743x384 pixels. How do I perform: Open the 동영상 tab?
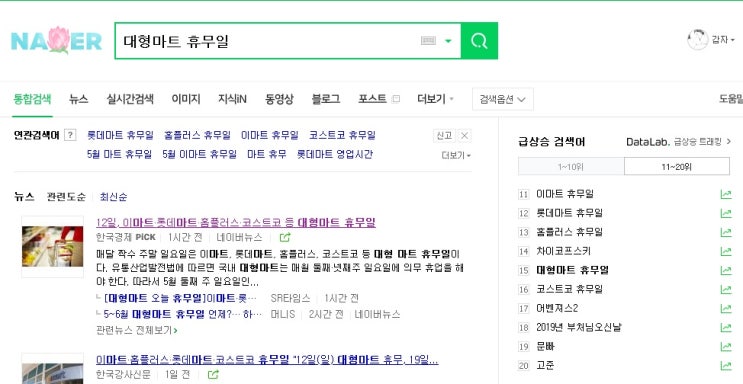click(279, 99)
